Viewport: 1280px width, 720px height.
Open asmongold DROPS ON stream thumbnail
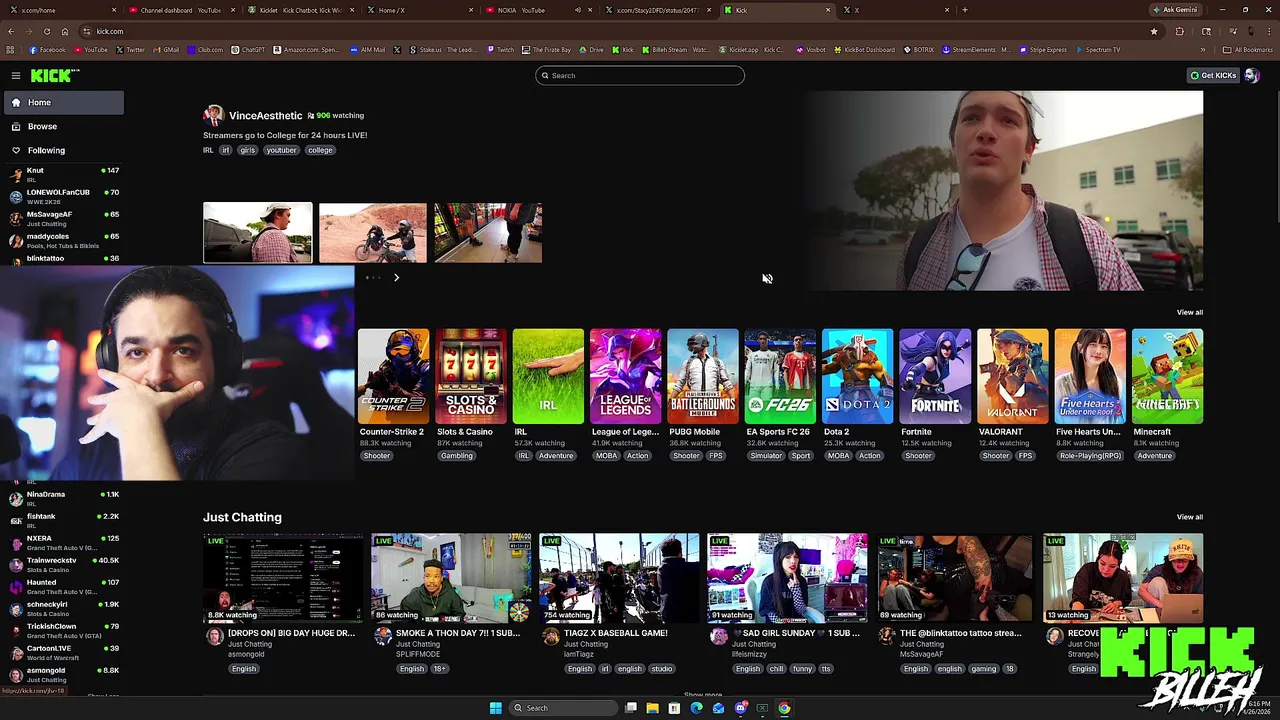point(284,578)
